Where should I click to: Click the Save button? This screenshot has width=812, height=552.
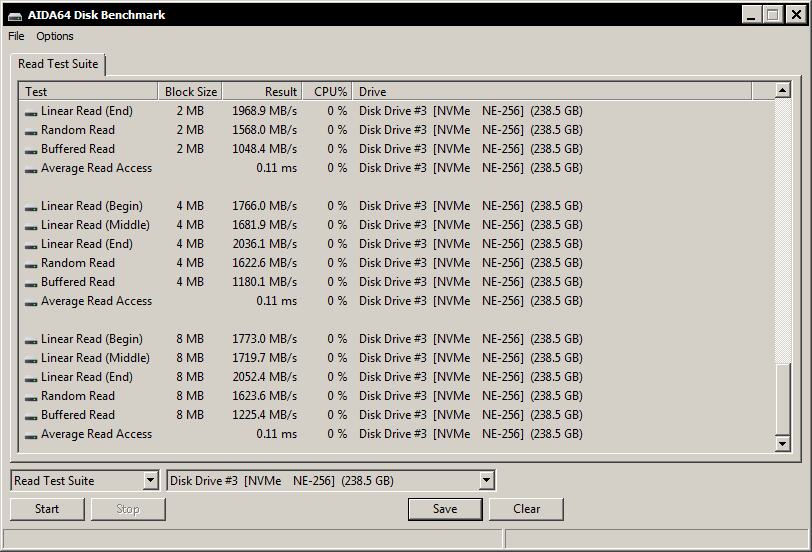click(x=445, y=509)
